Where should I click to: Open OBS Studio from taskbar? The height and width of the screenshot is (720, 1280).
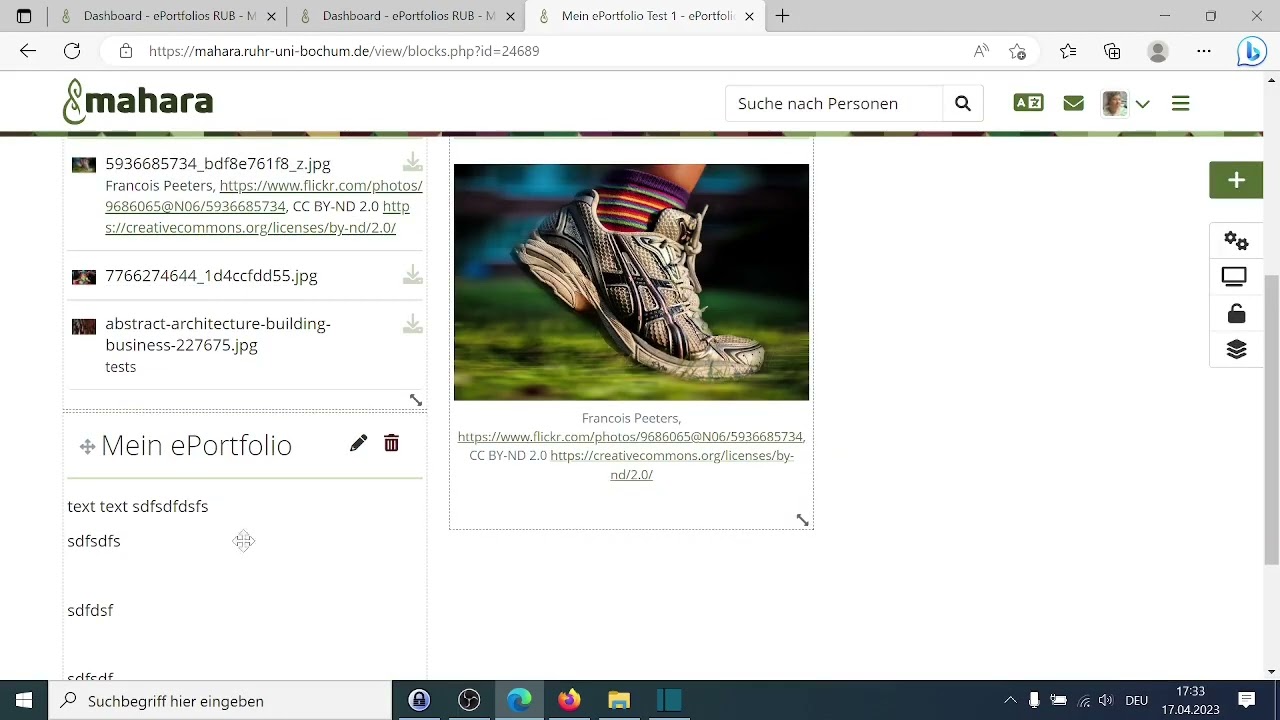pos(469,701)
